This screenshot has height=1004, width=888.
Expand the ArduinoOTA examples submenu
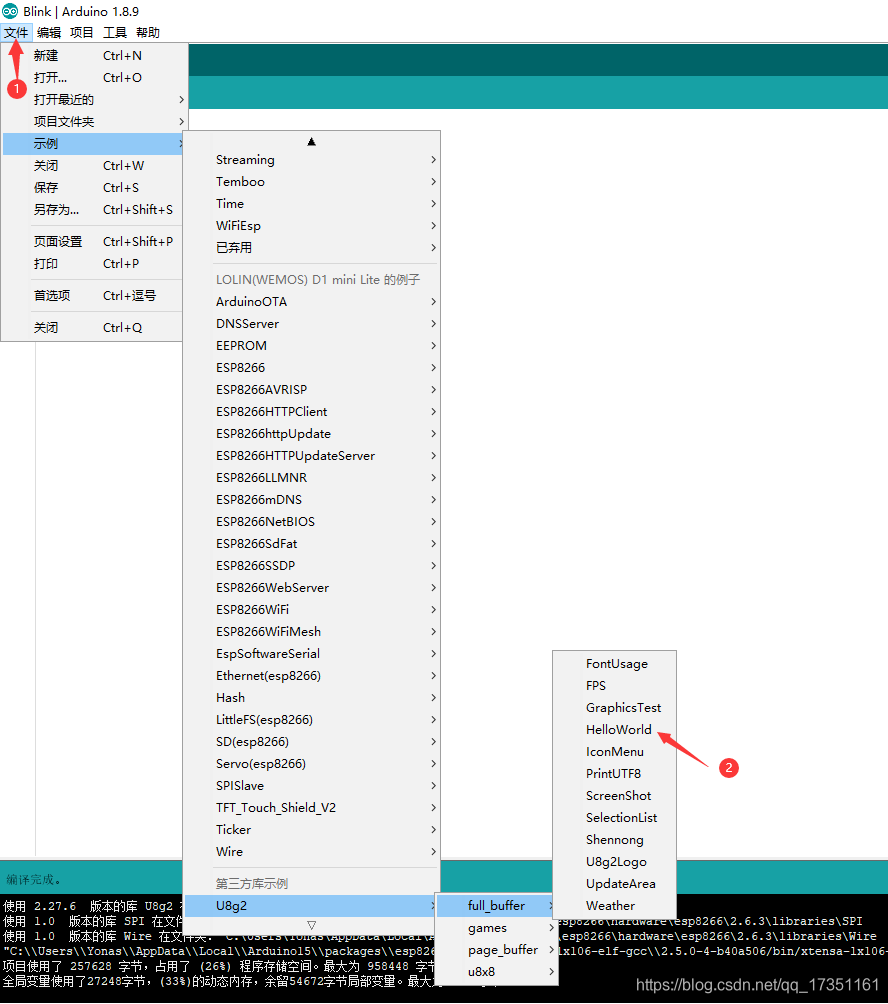pyautogui.click(x=312, y=302)
